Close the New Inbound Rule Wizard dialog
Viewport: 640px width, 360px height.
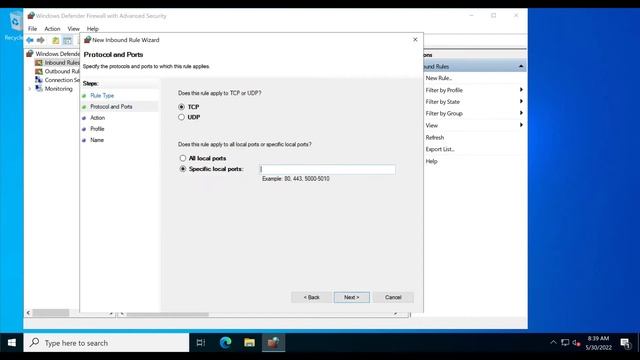pyautogui.click(x=415, y=40)
